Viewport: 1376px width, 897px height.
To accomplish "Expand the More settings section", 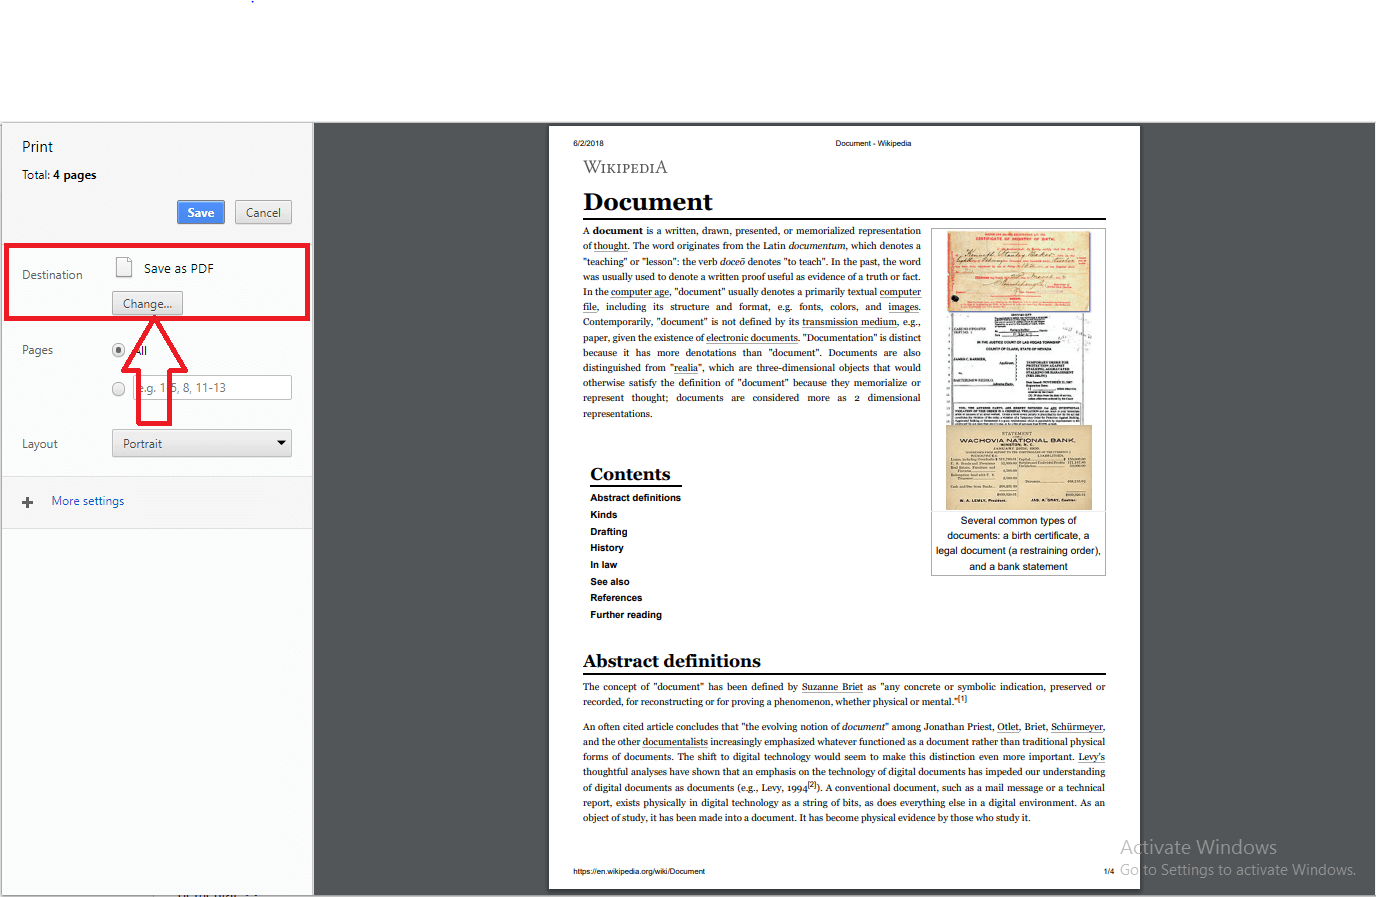I will (x=87, y=501).
